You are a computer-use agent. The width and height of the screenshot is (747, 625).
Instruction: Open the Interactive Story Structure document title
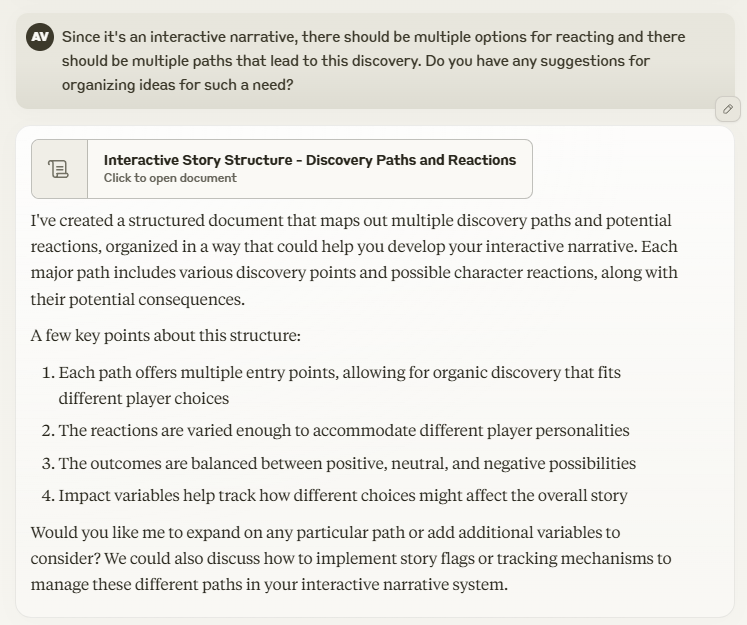310,160
